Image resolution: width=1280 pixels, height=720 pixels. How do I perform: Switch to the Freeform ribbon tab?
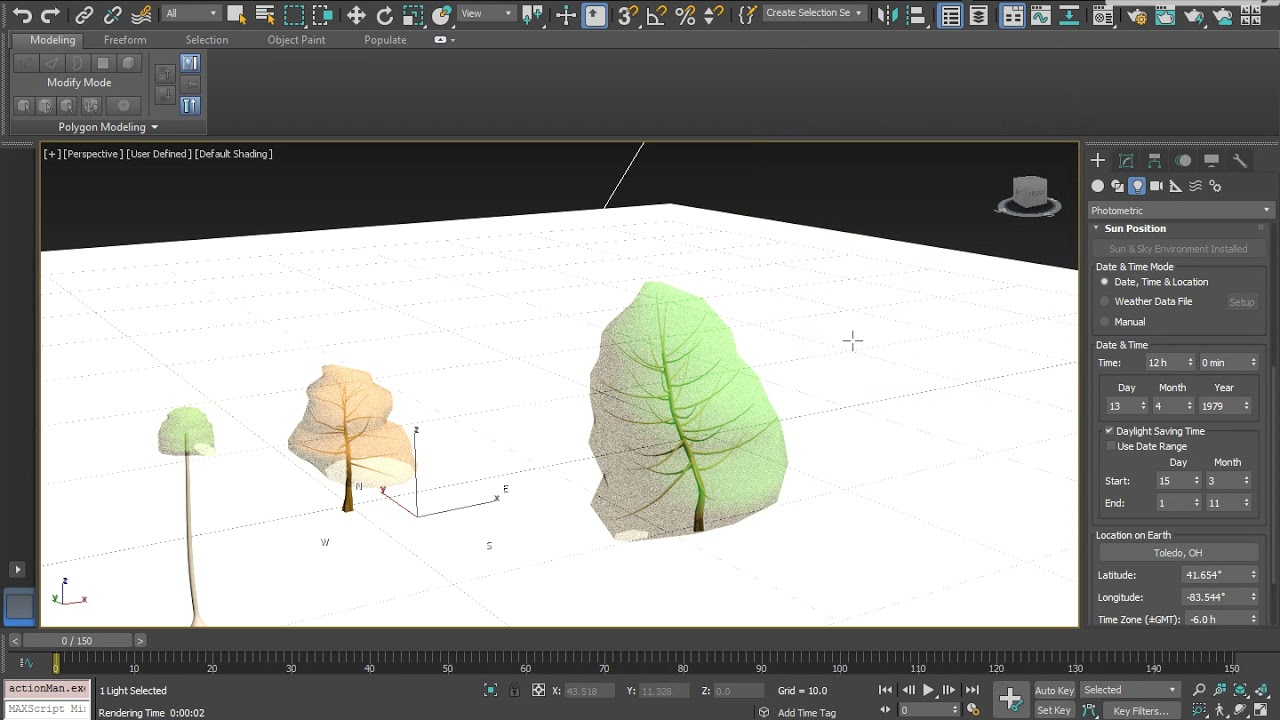coord(125,40)
